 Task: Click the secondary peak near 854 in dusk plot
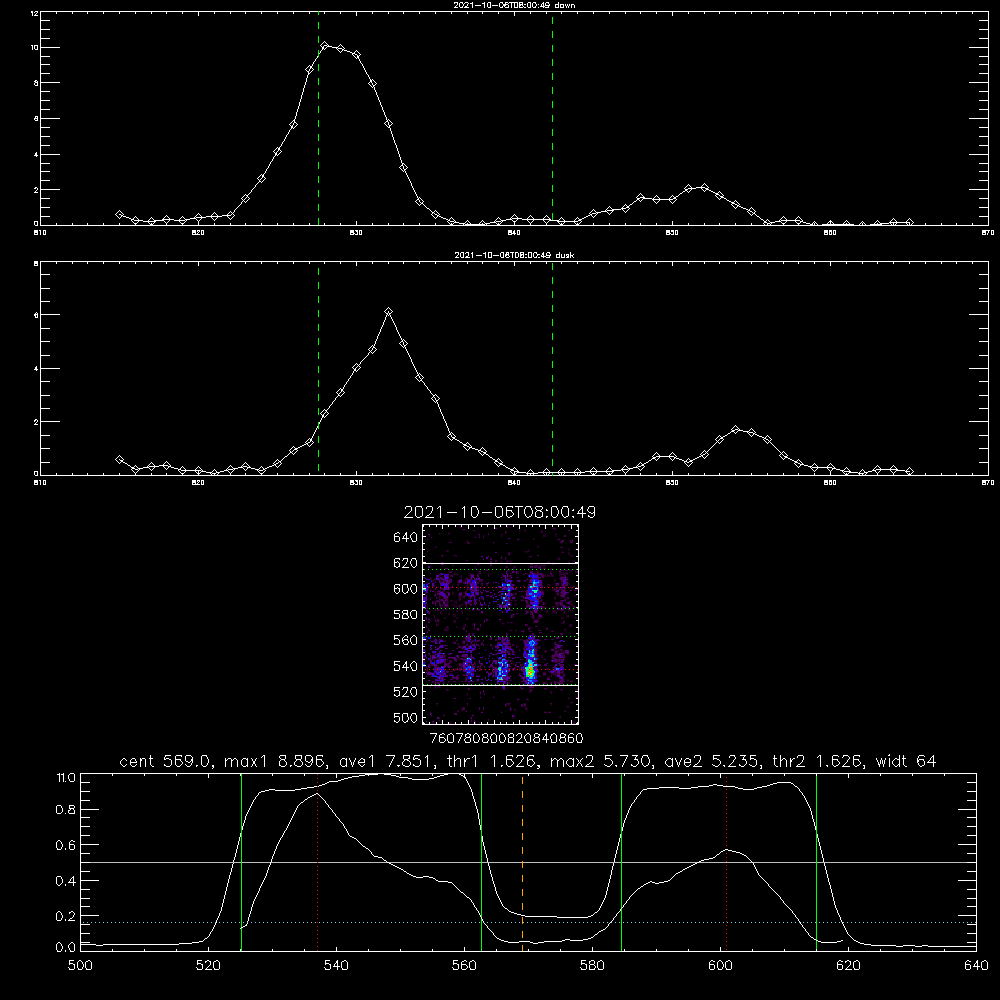735,429
